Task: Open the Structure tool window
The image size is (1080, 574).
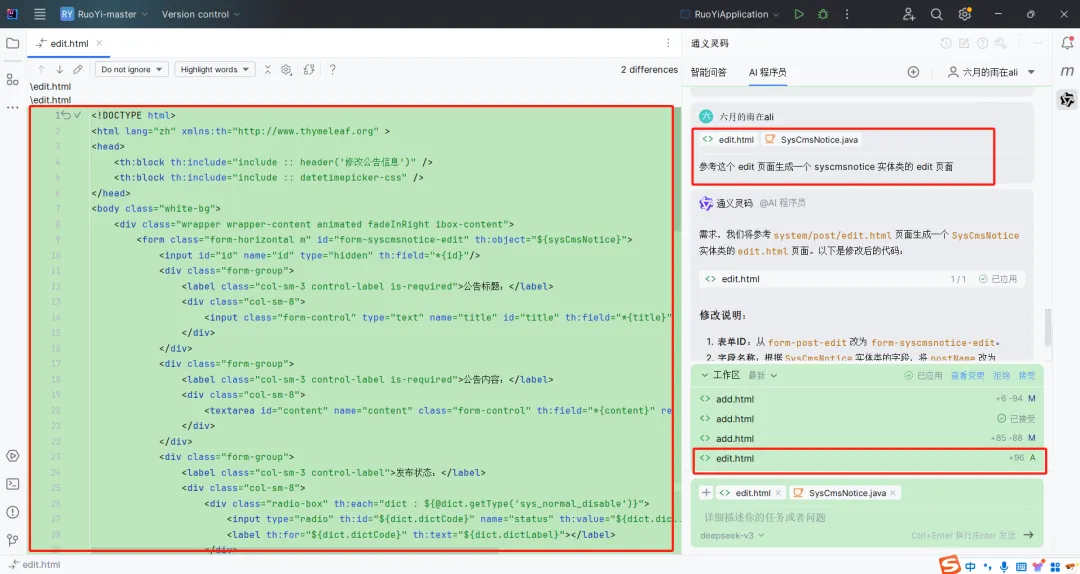Action: coord(12,79)
